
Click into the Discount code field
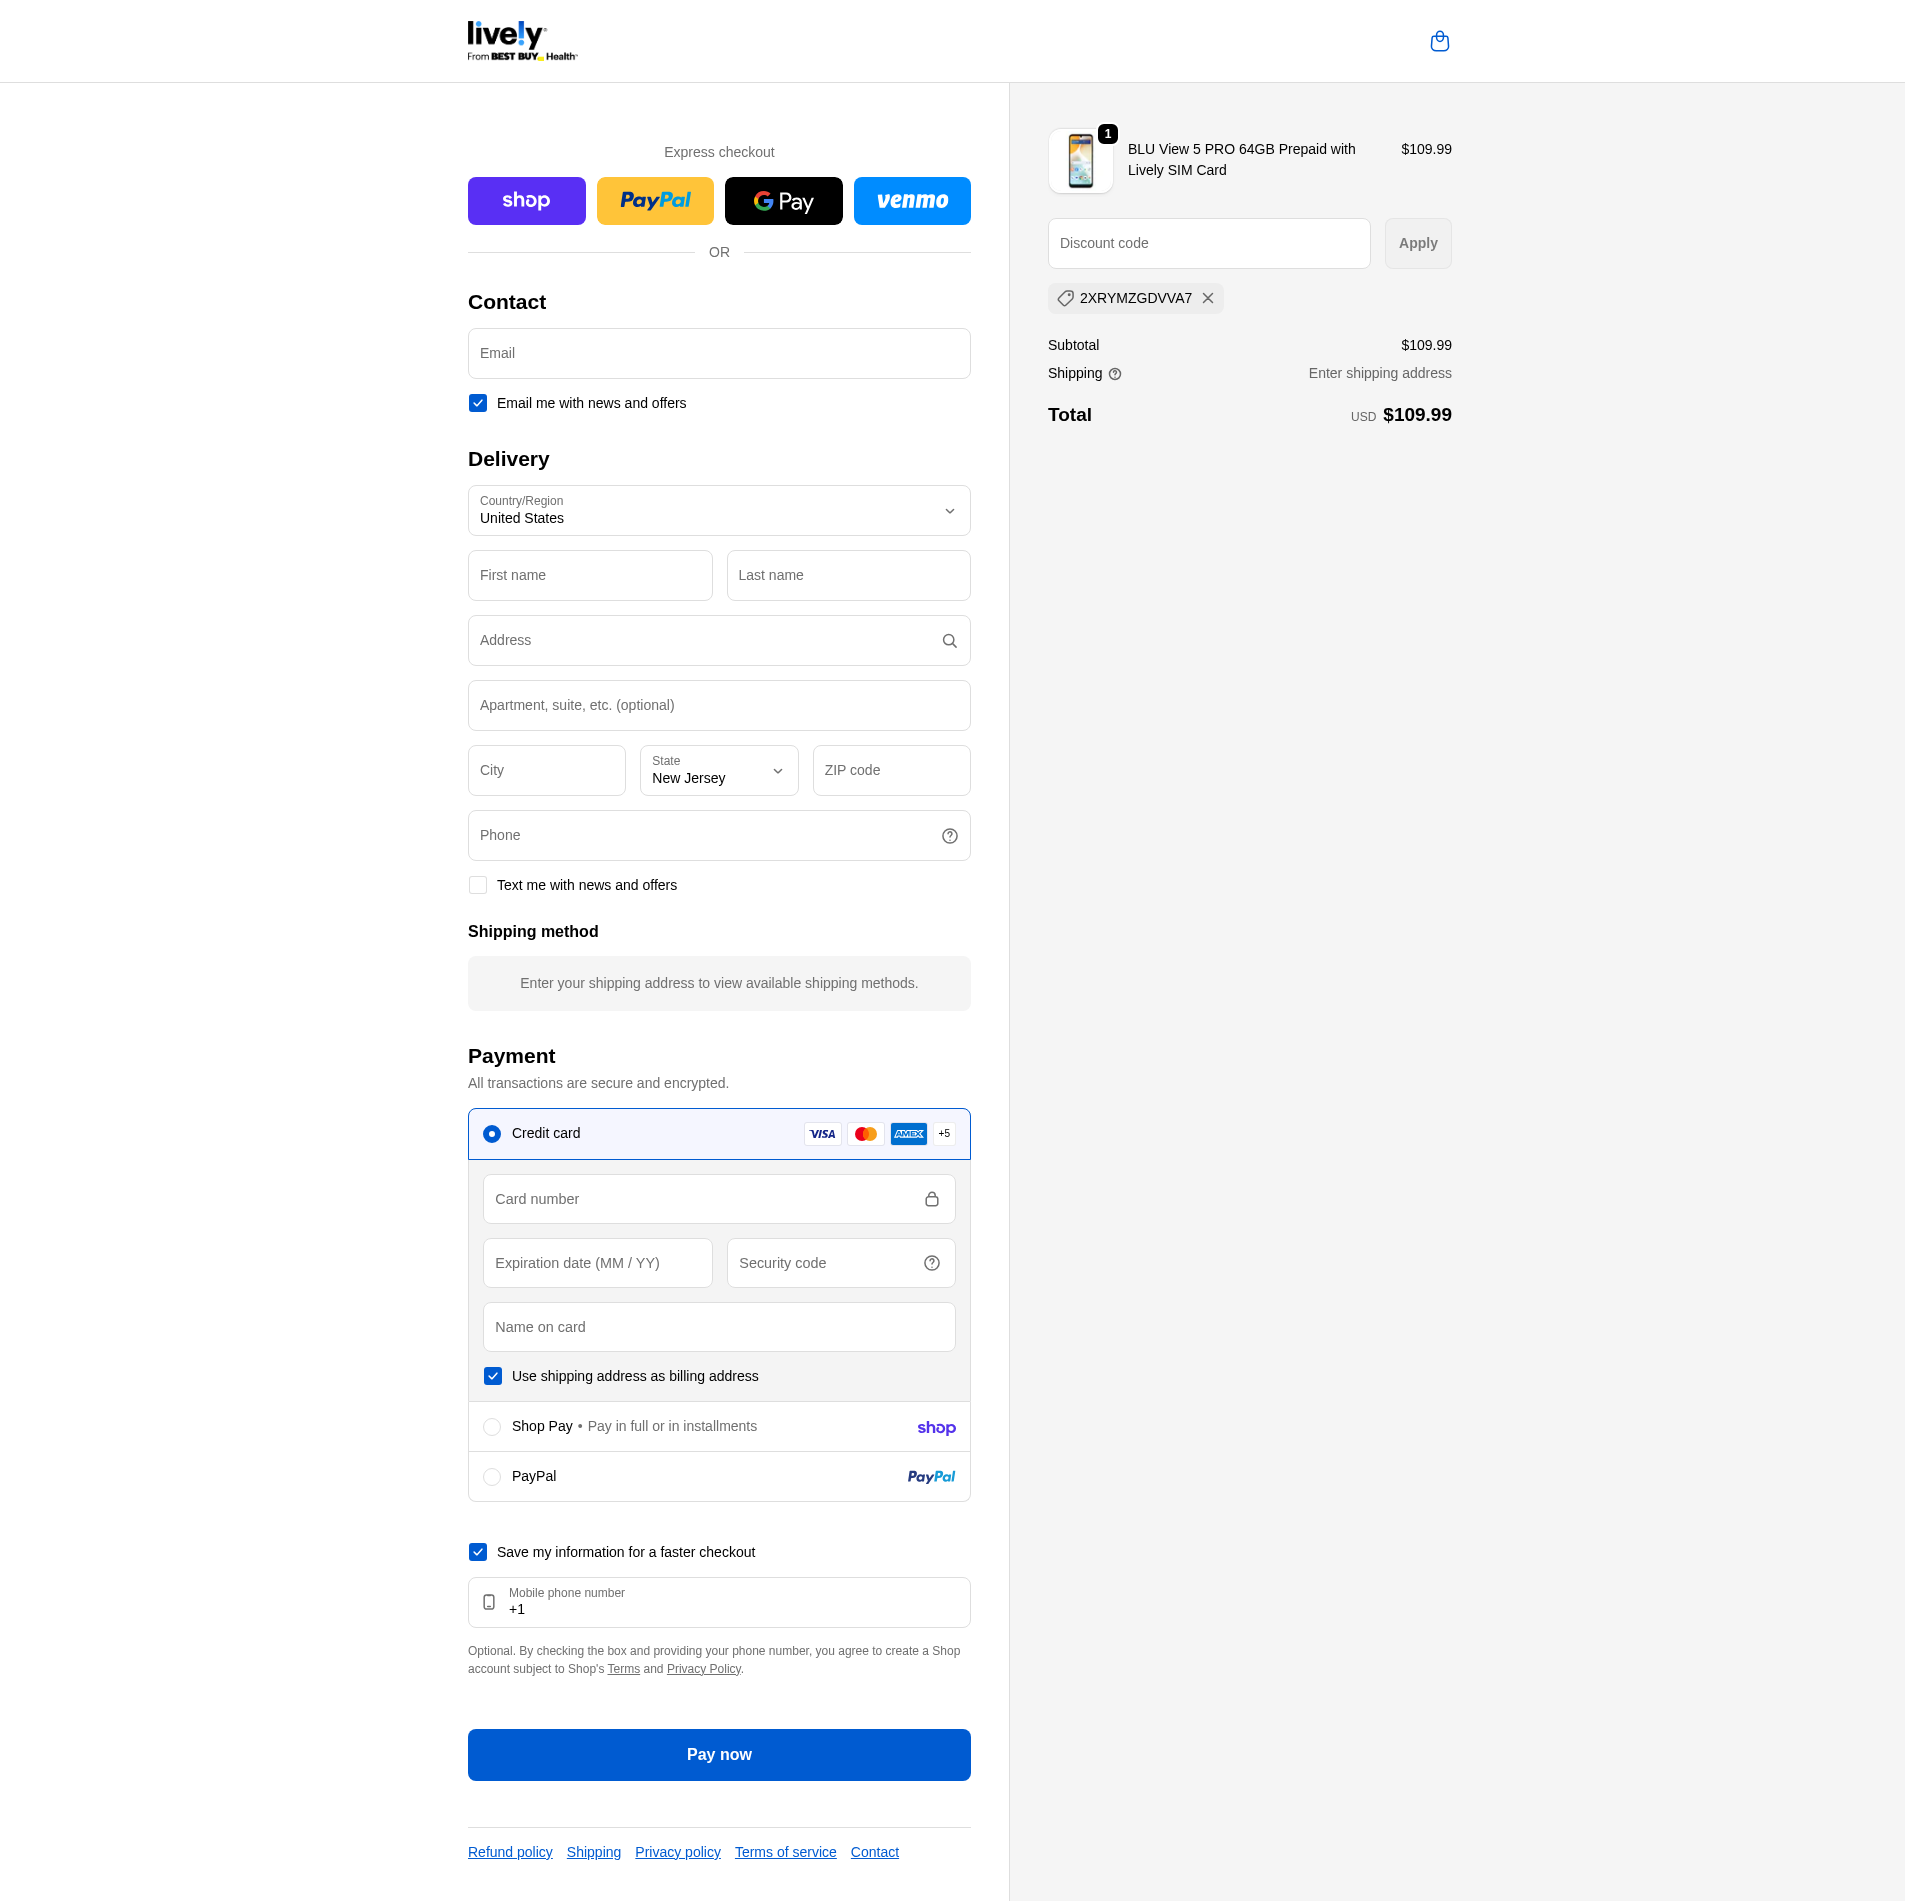click(x=1208, y=243)
